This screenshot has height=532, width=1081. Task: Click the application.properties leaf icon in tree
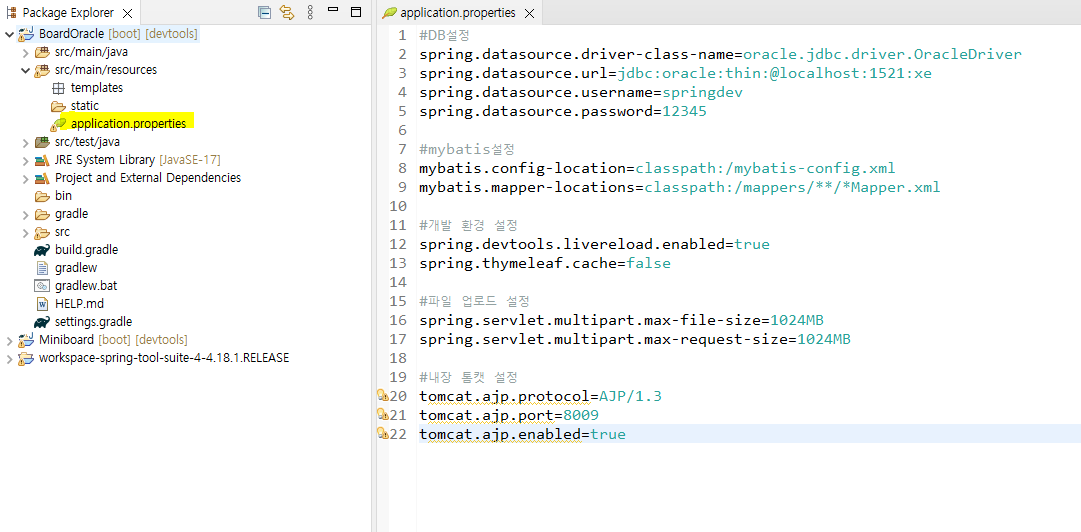pyautogui.click(x=58, y=124)
